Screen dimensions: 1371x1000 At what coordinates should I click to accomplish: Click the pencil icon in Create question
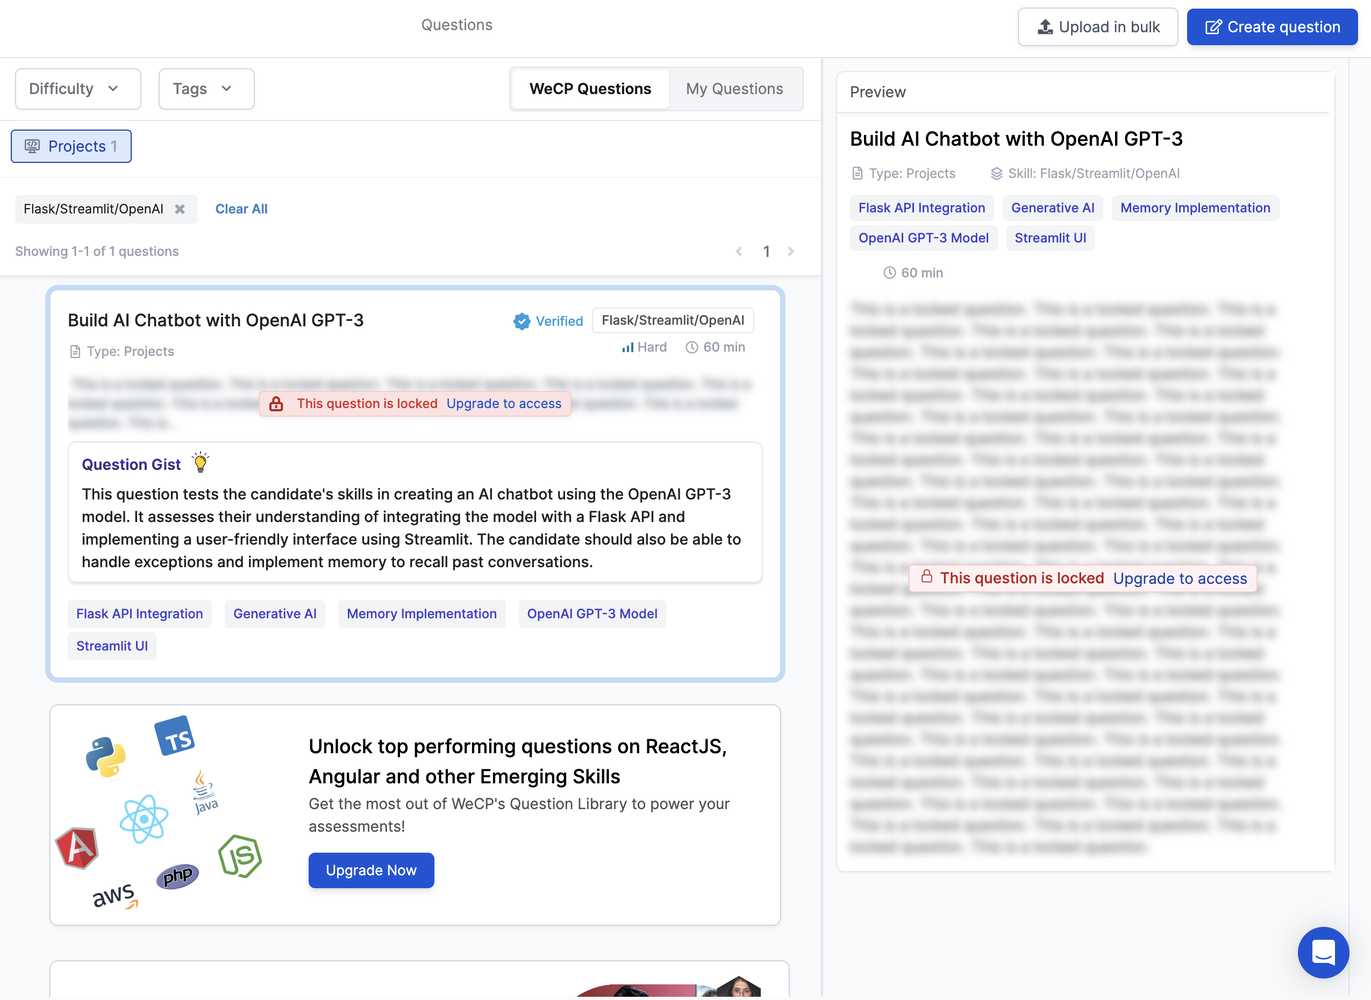tap(1213, 27)
